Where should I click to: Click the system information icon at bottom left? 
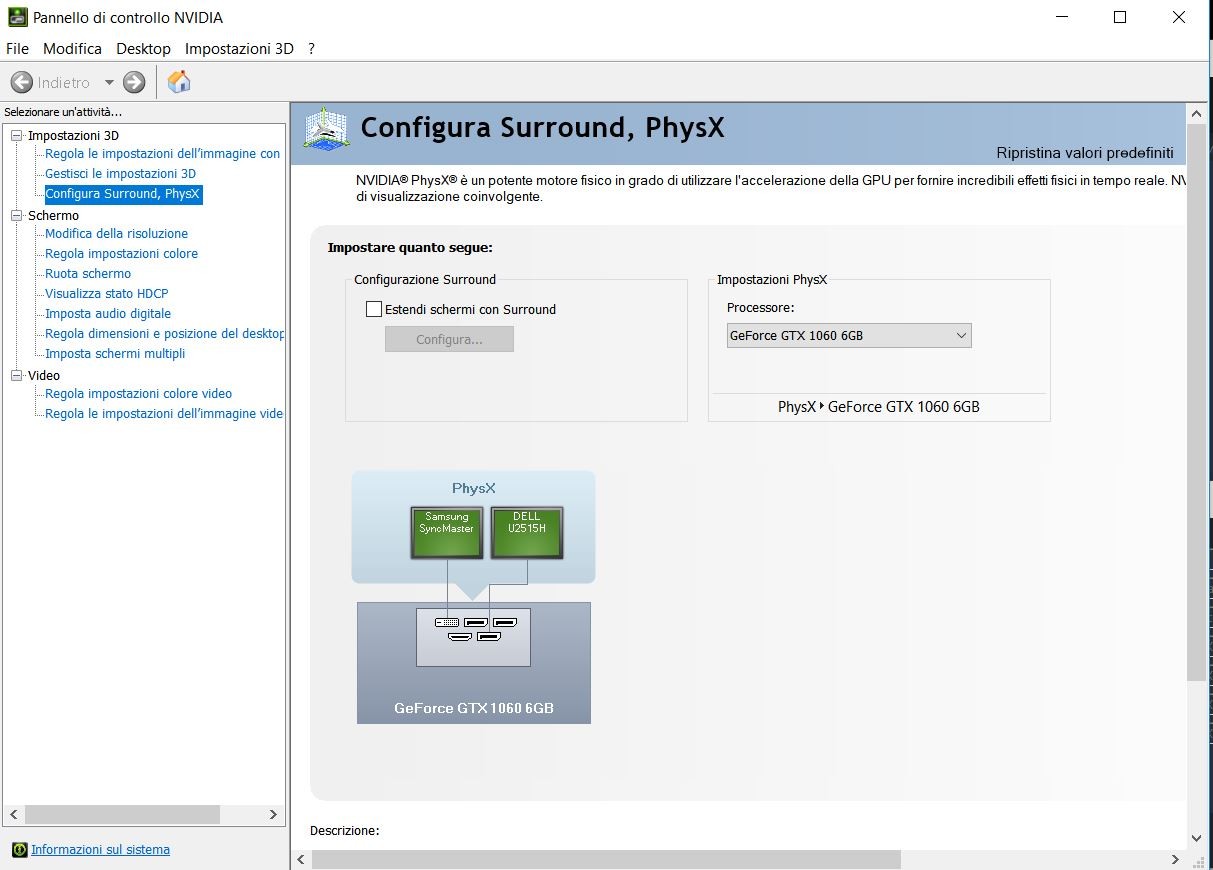click(x=19, y=850)
